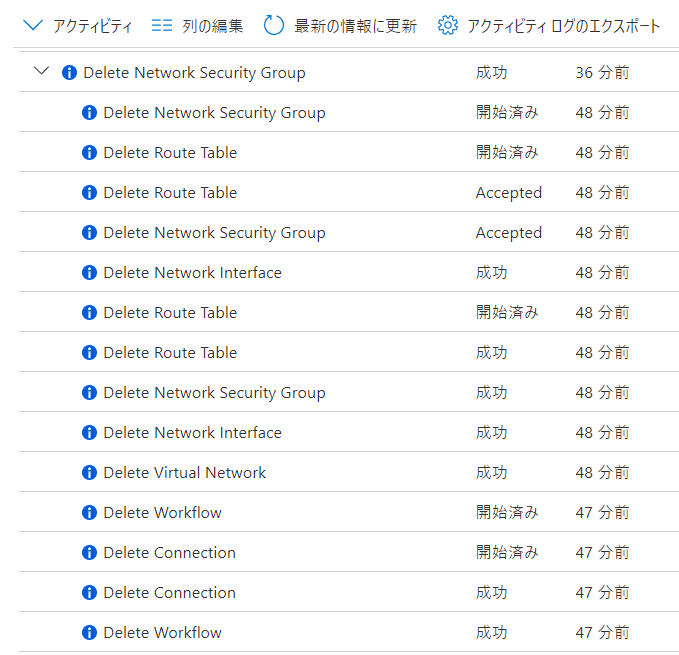Select Delete Connection entry with 開始済み status

[x=169, y=553]
